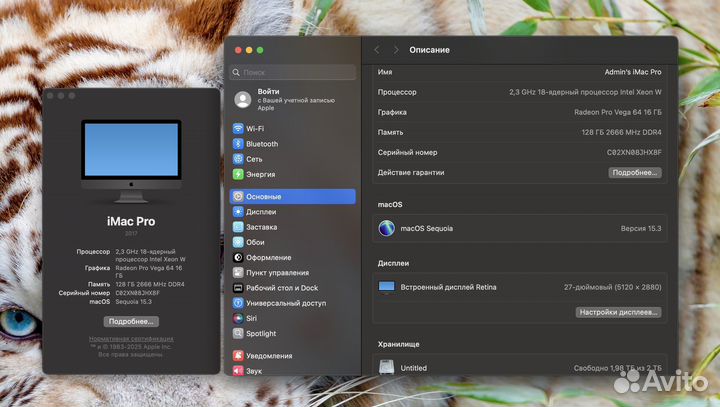Click Подробнее button next to warranty
This screenshot has width=720, height=407.
pos(635,172)
